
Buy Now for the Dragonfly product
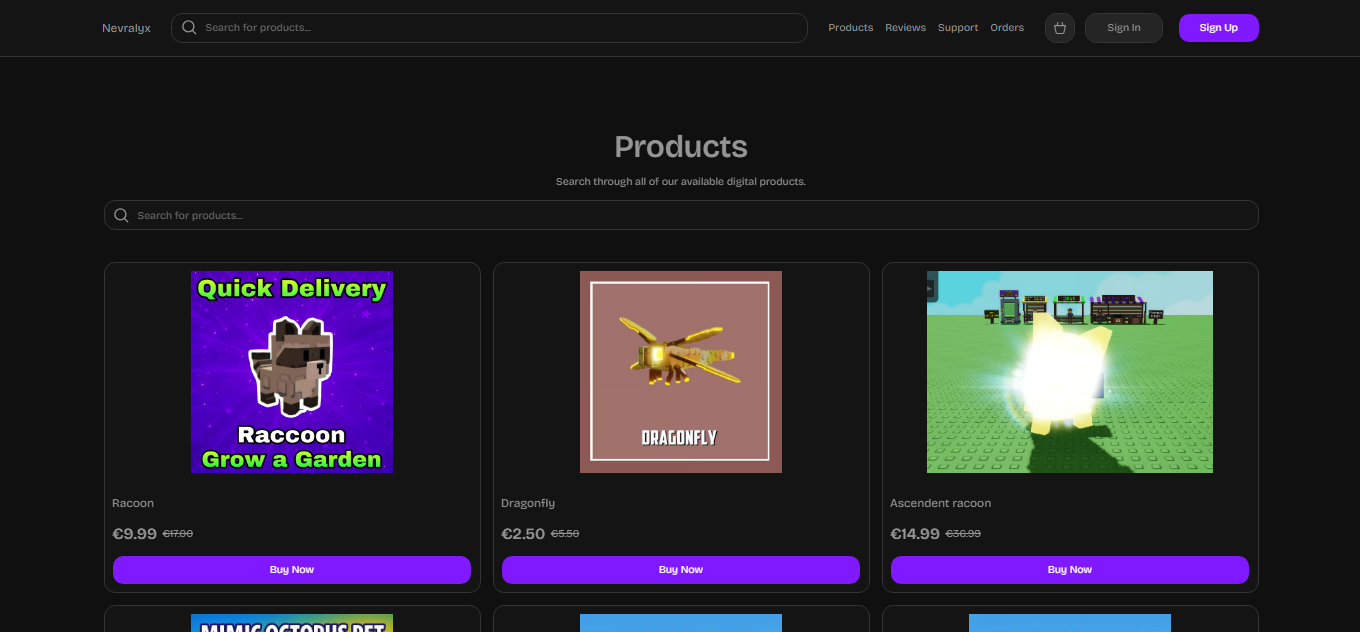[x=681, y=570]
